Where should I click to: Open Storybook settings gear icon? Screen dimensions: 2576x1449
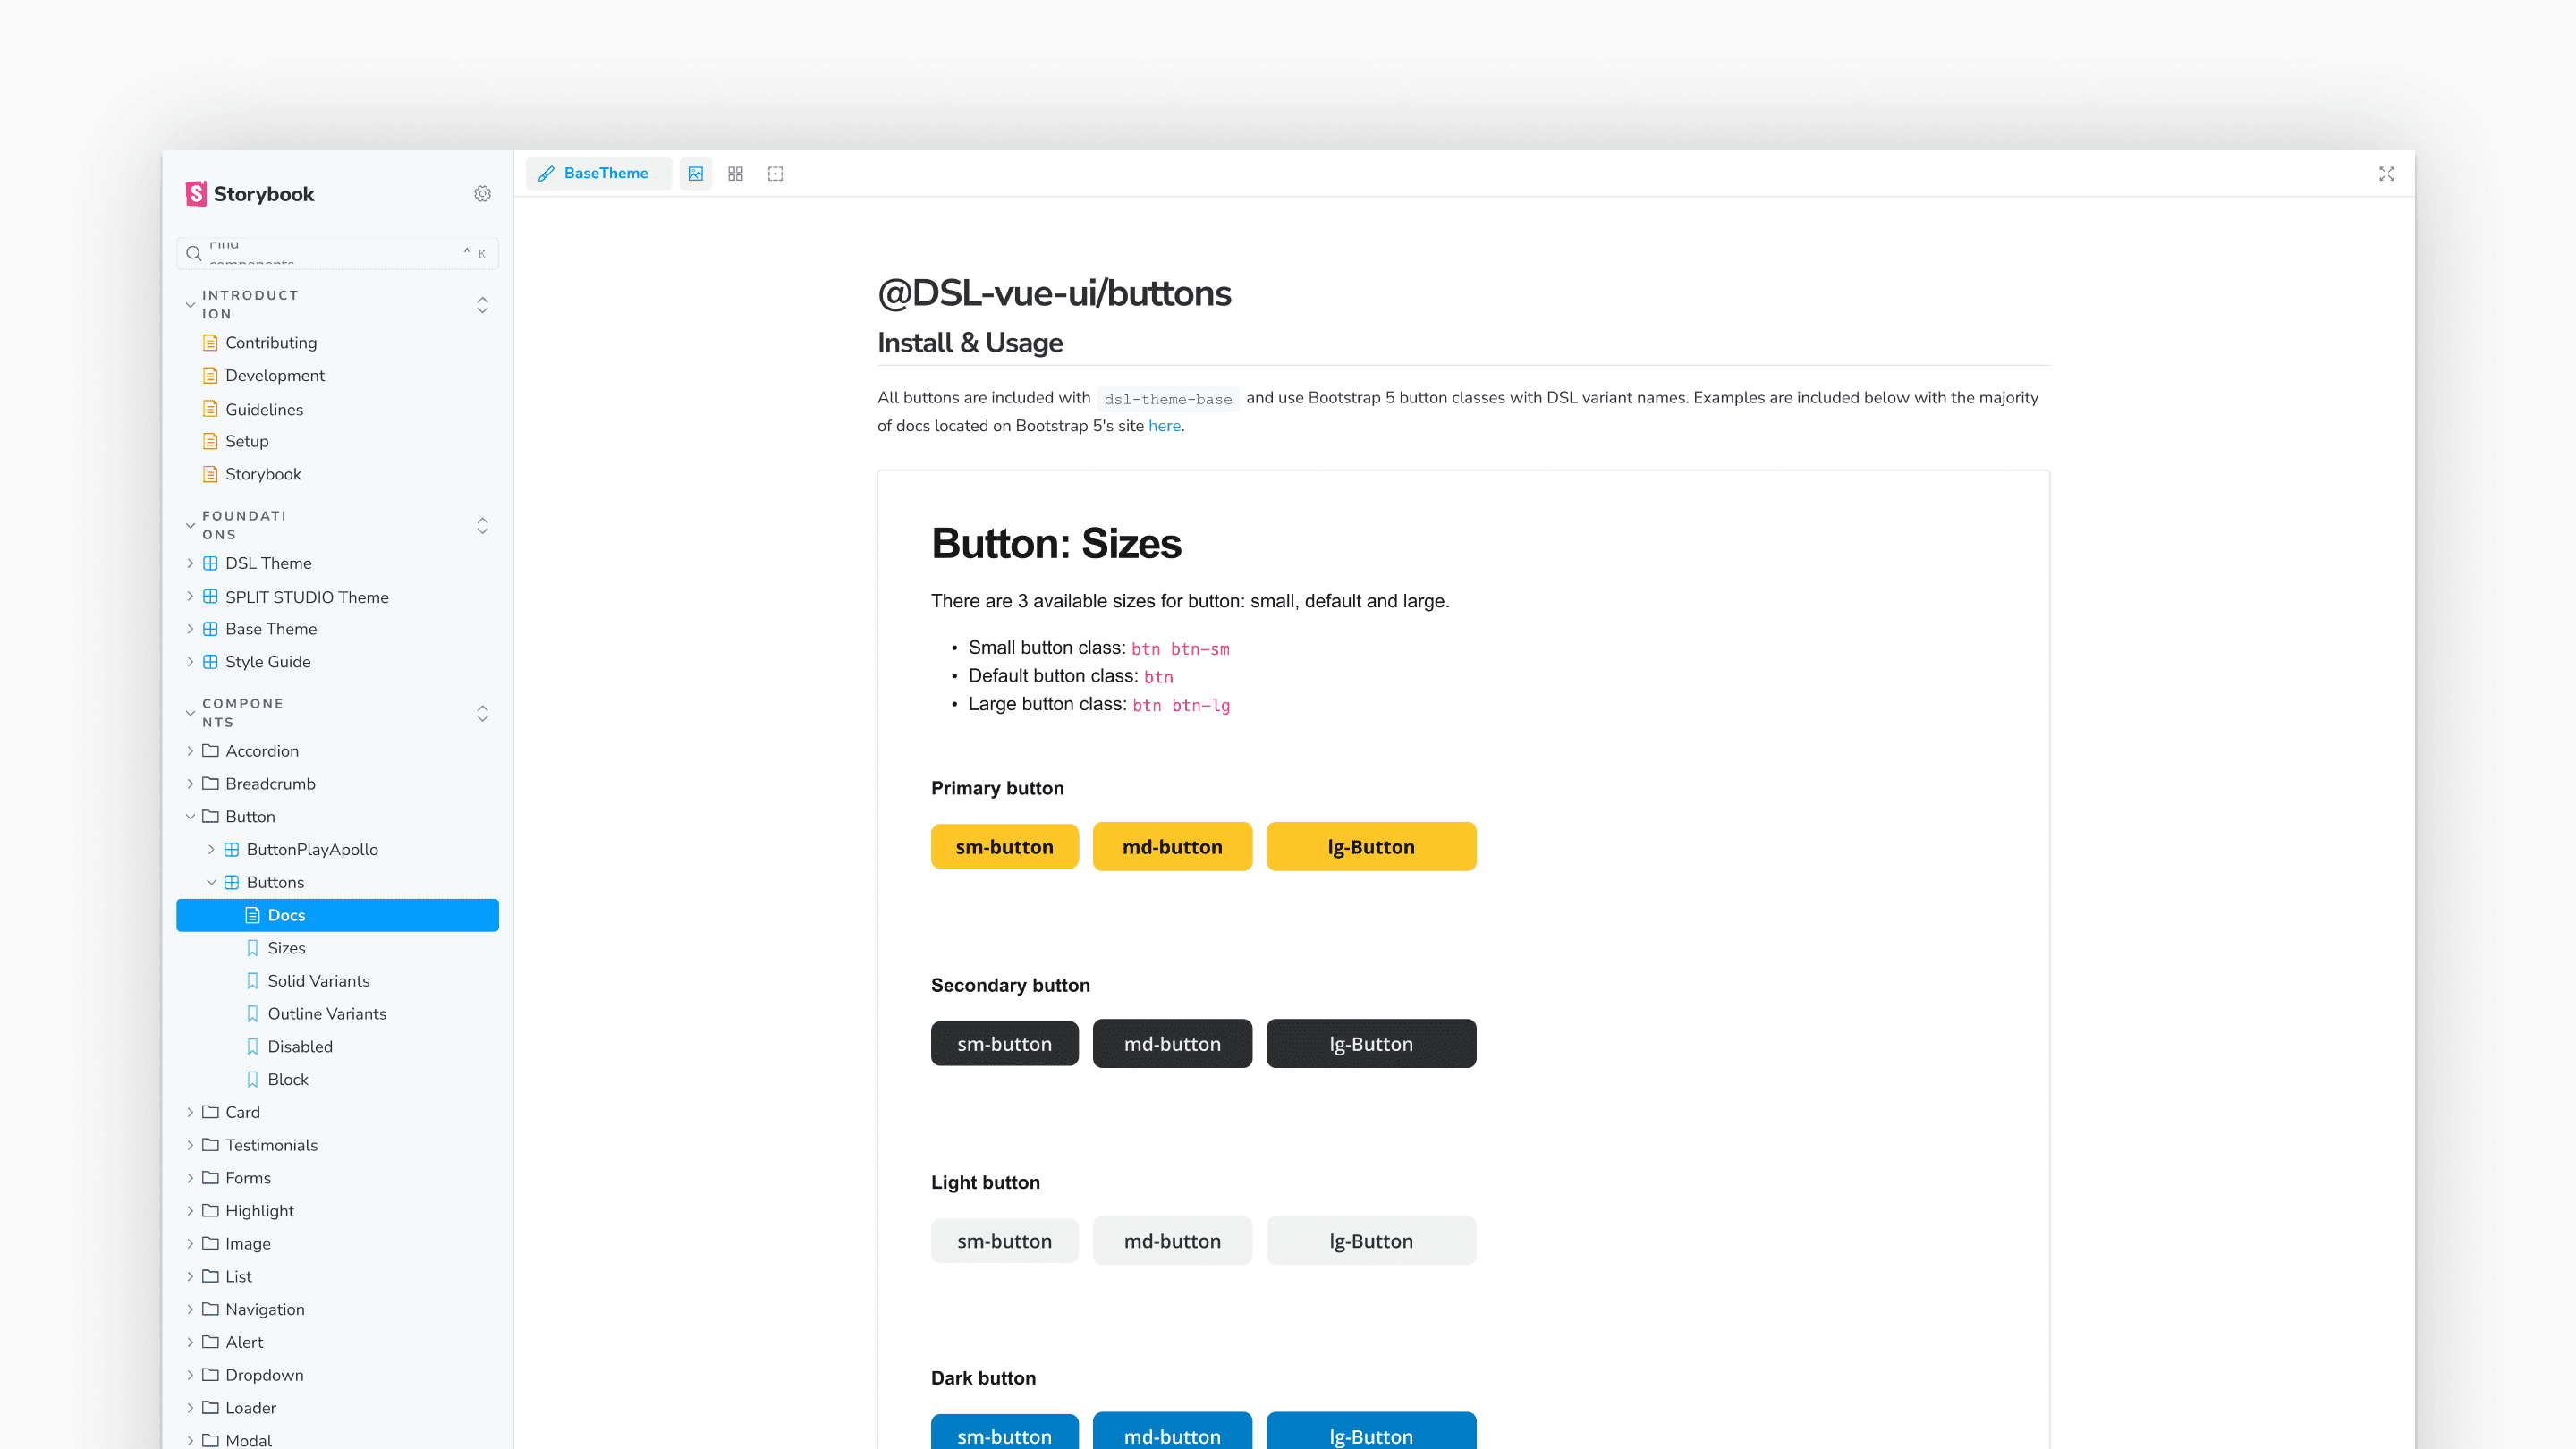[x=482, y=194]
